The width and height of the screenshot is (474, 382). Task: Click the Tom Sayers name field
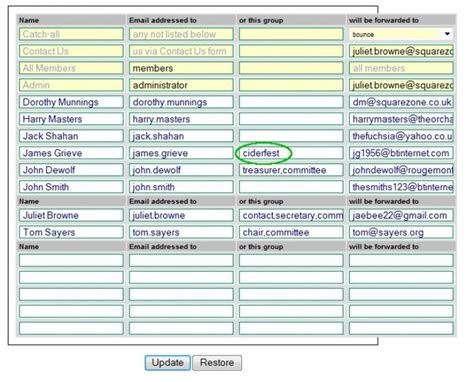click(71, 232)
